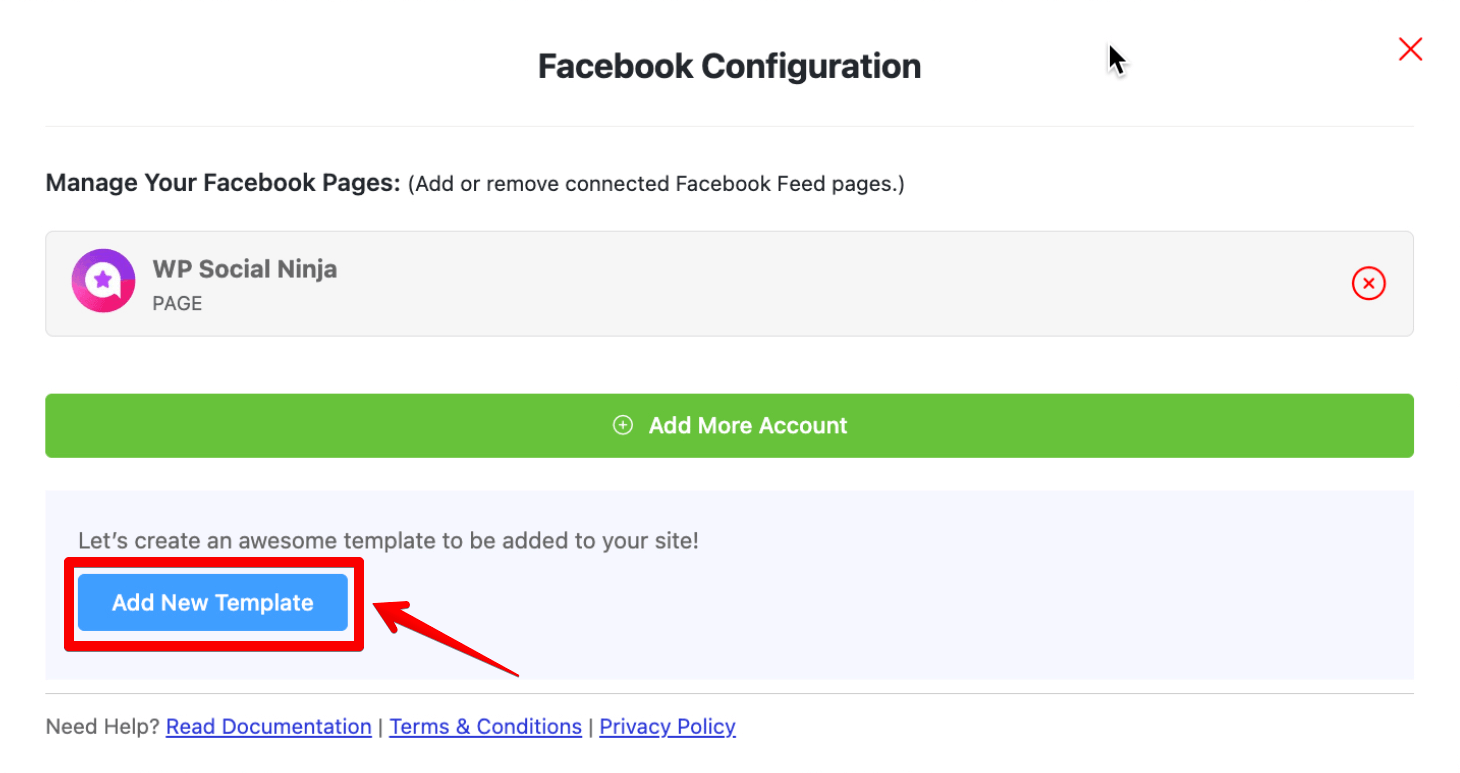Click the Need Help? text
1460x773 pixels.
103,727
